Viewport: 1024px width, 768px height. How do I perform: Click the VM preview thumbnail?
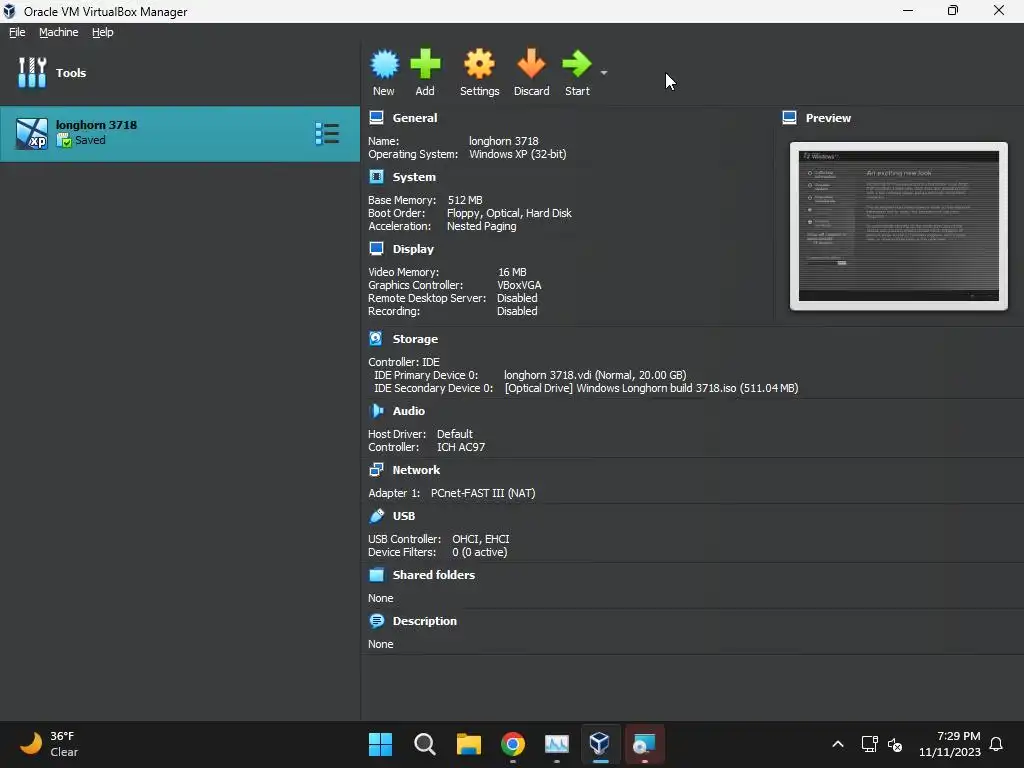pos(899,226)
